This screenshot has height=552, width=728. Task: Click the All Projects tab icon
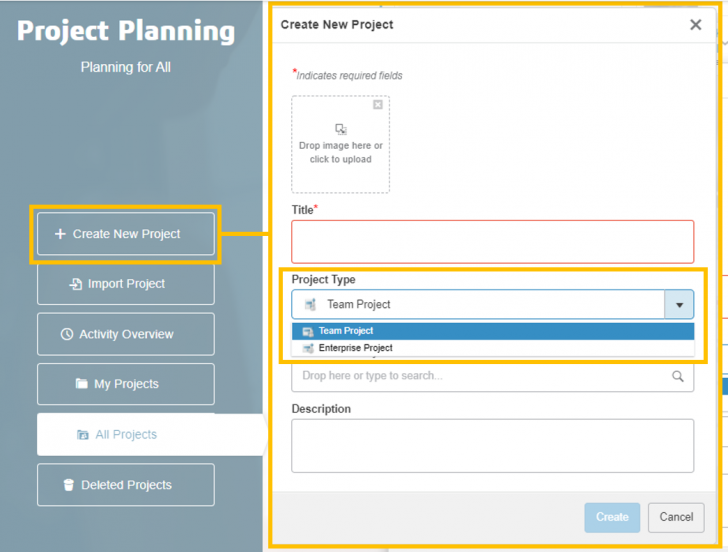[83, 435]
